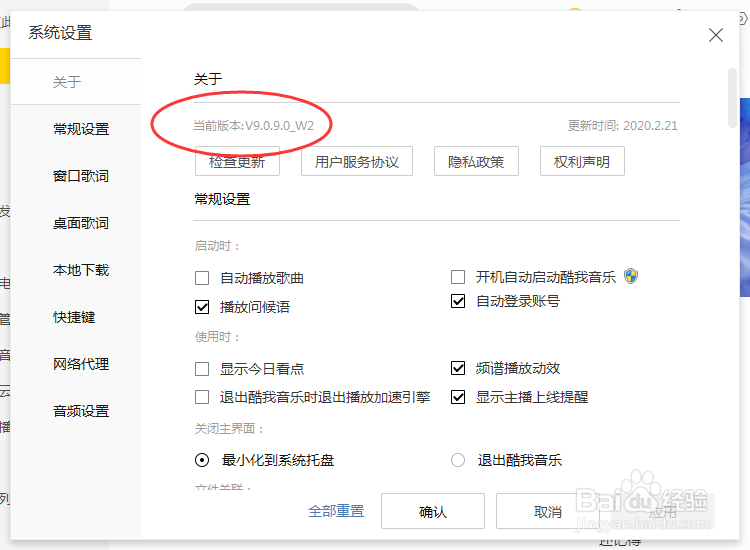
Task: Click the 当前版本:V9.0.9.0_W2 text
Action: point(254,126)
